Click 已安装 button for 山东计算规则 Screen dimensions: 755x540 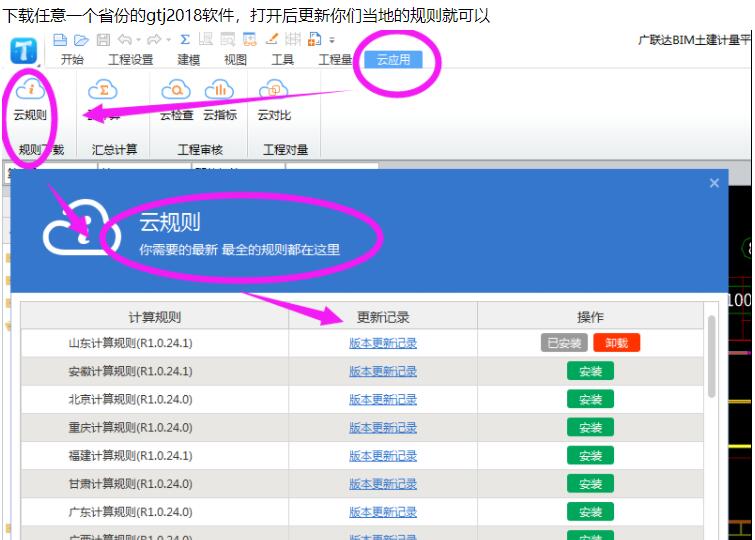click(x=564, y=343)
